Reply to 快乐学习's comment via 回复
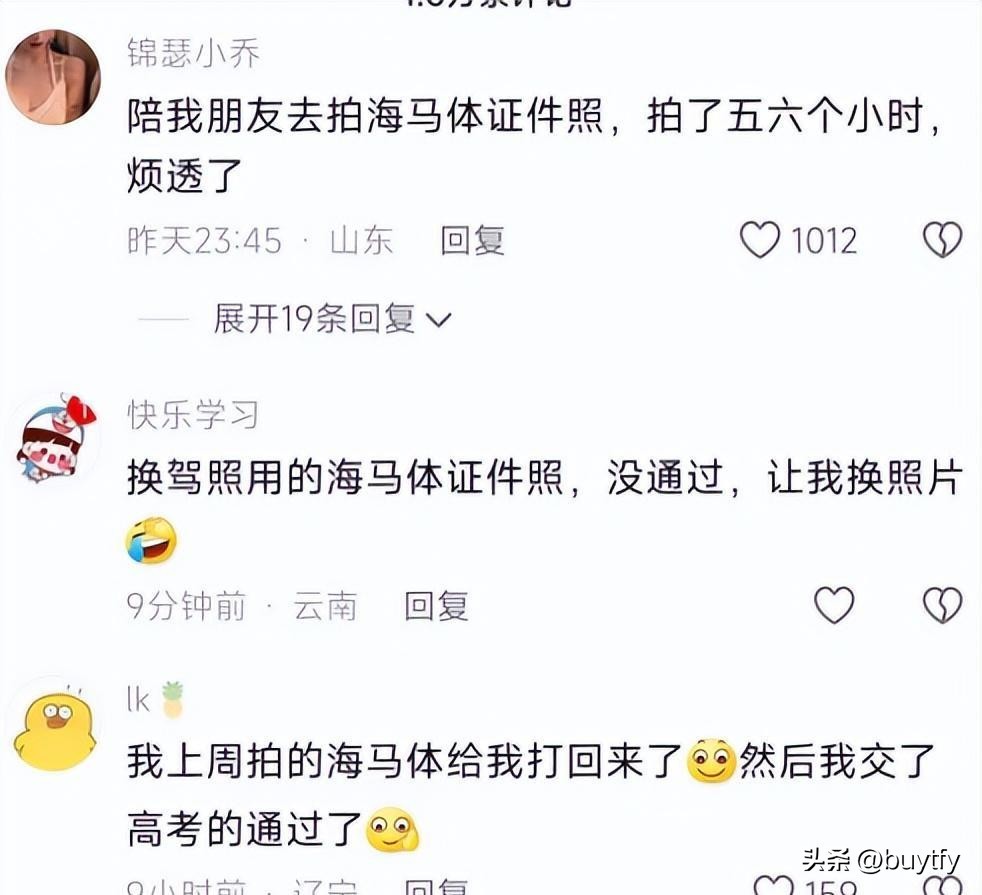The image size is (982, 895). [x=437, y=606]
